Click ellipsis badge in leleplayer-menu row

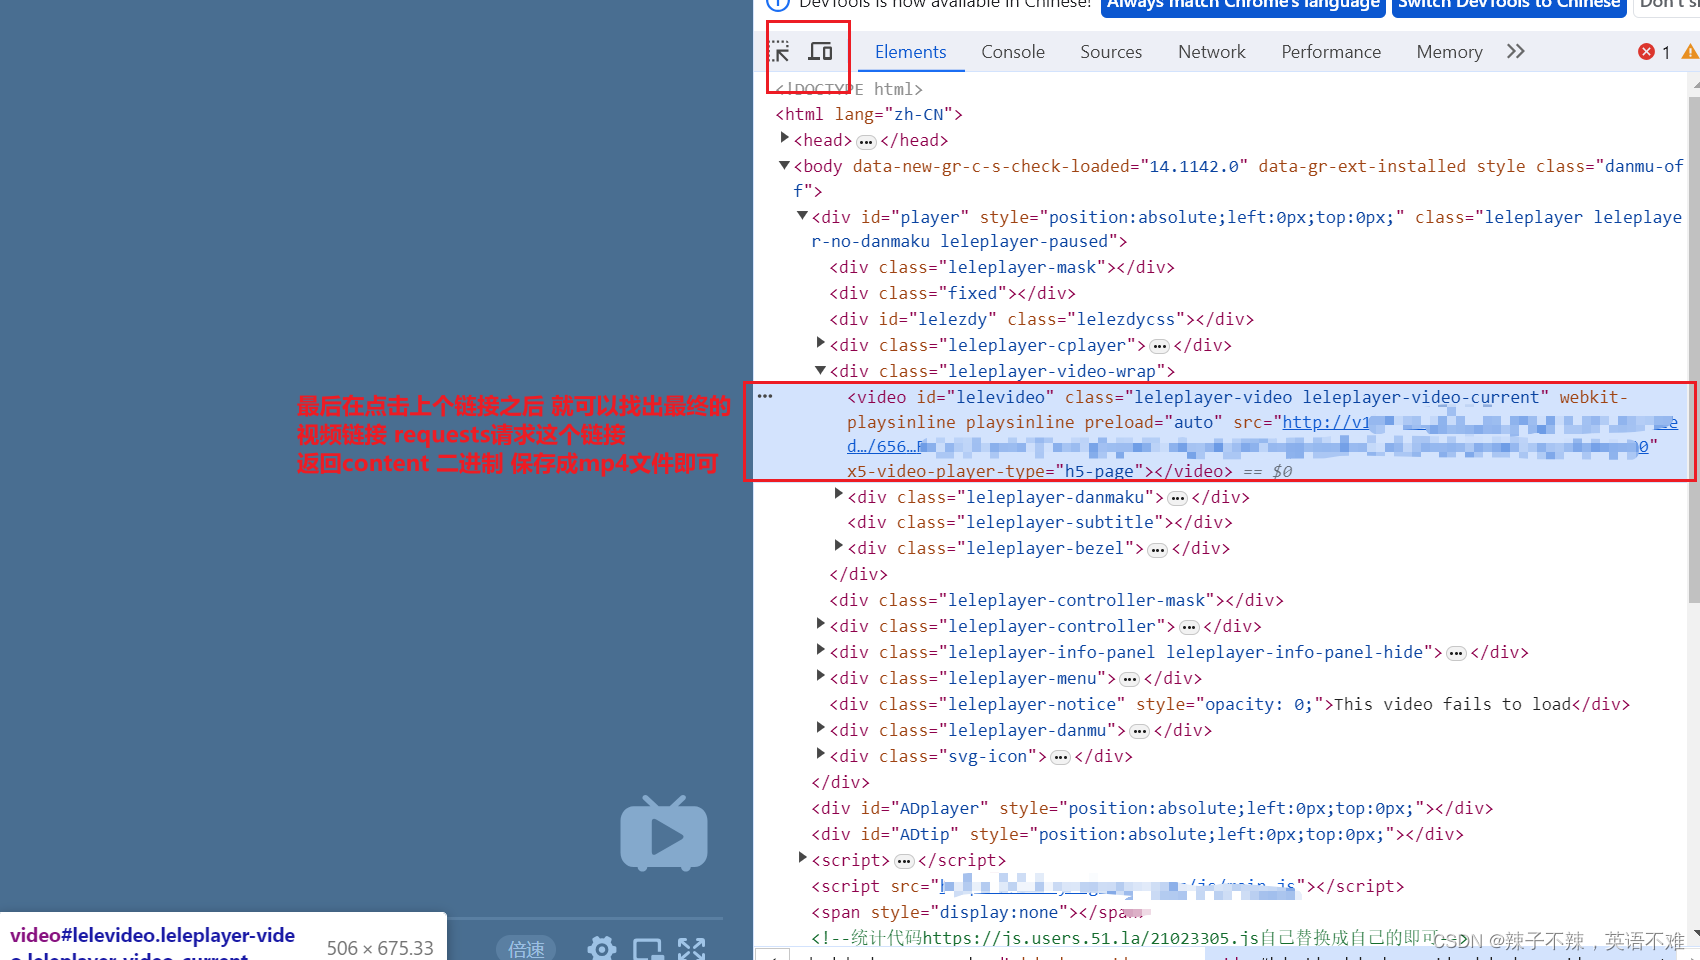click(1129, 680)
